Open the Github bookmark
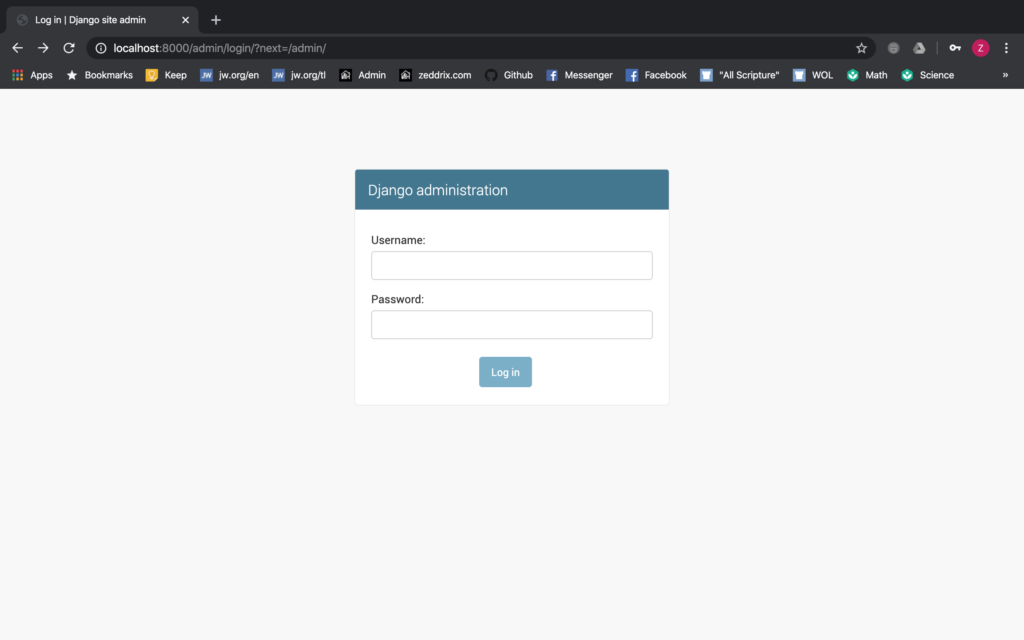 (x=509, y=75)
